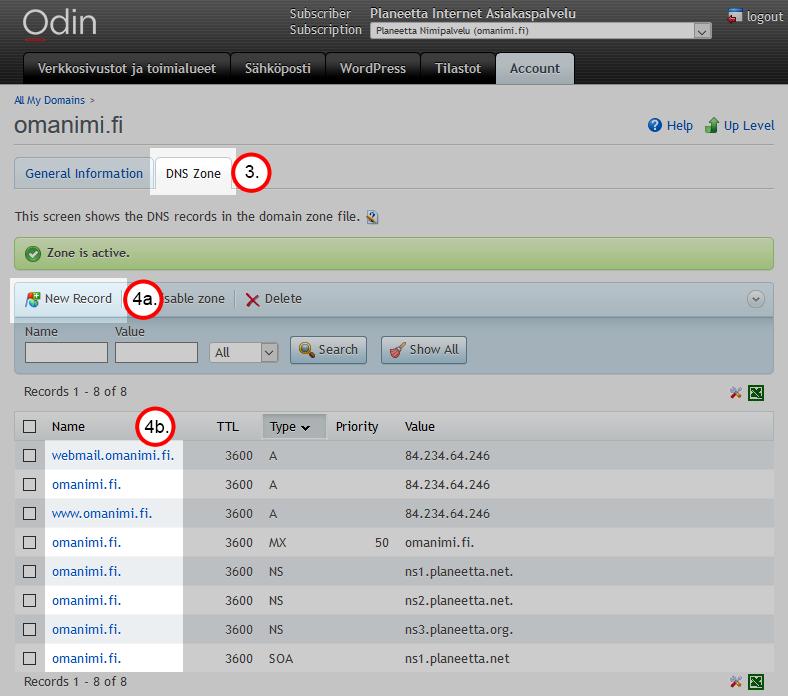Collapse the toolbar panel with round chevron
The width and height of the screenshot is (788, 696).
[x=755, y=299]
